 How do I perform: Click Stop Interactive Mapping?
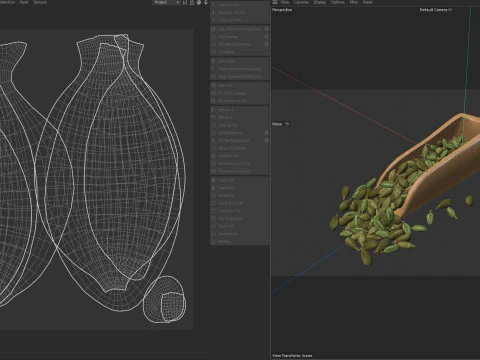tap(240, 77)
